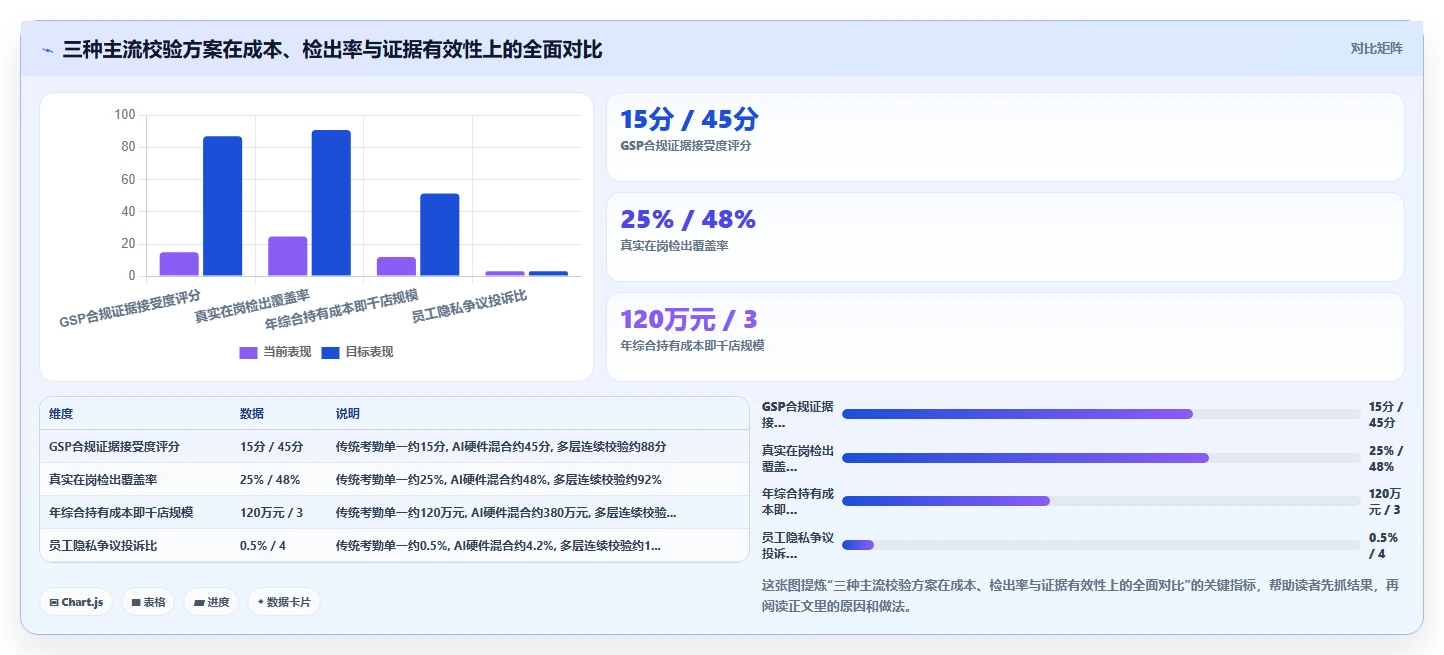Click the y-axis tick value 60
This screenshot has width=1444, height=655.
[128, 180]
